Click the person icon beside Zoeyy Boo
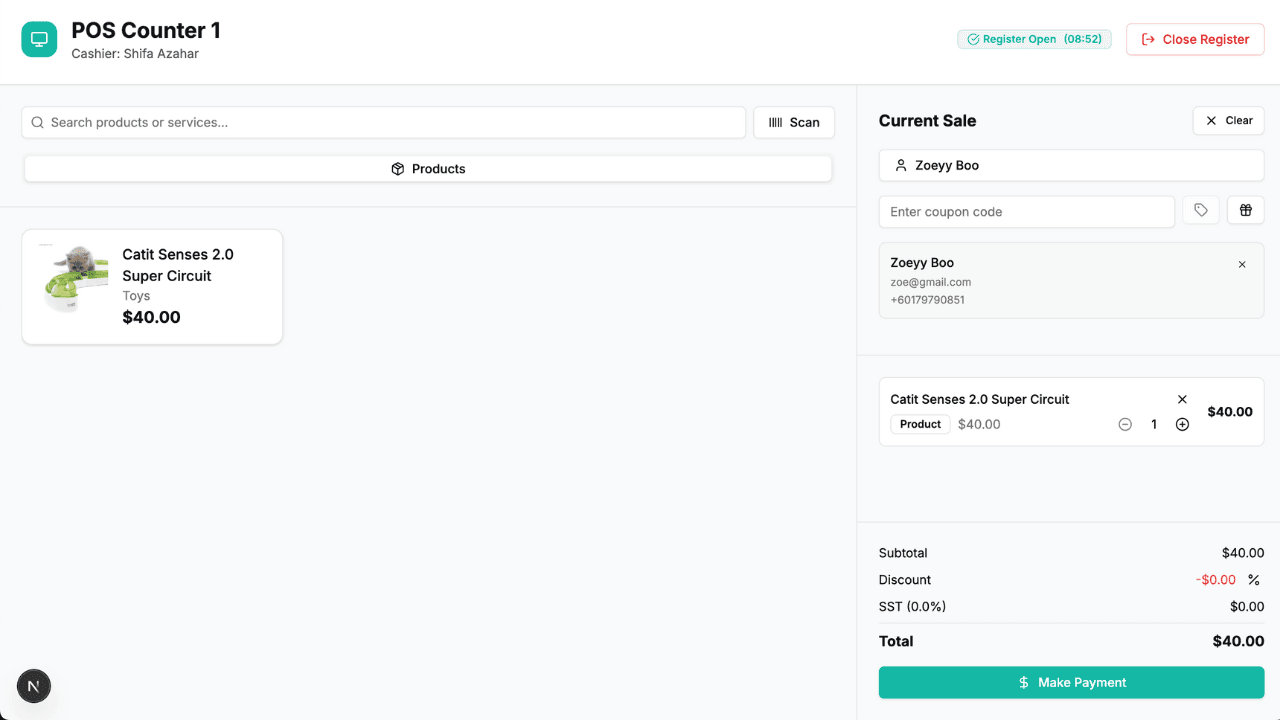 [x=900, y=165]
